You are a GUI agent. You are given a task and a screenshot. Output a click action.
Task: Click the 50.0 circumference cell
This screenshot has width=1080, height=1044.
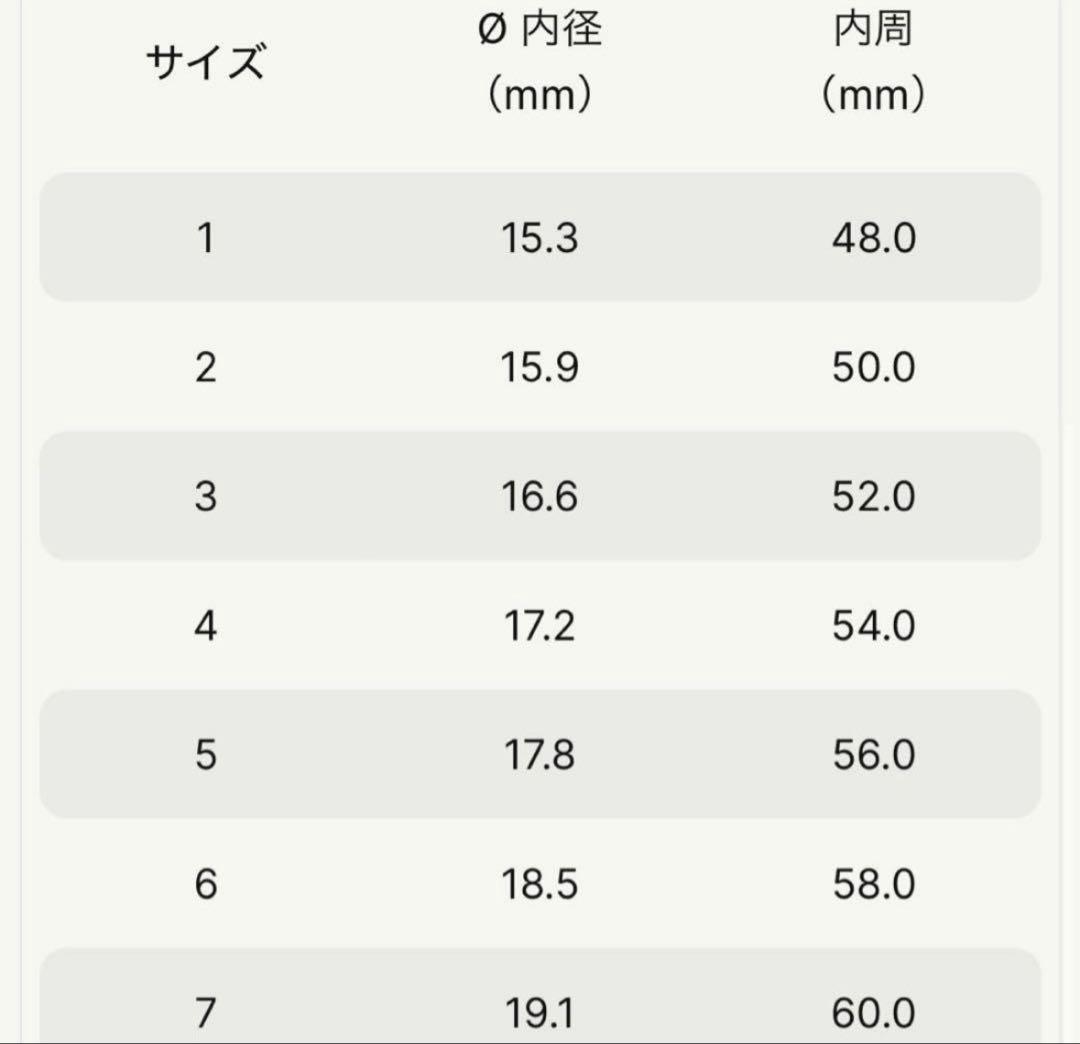[873, 368]
